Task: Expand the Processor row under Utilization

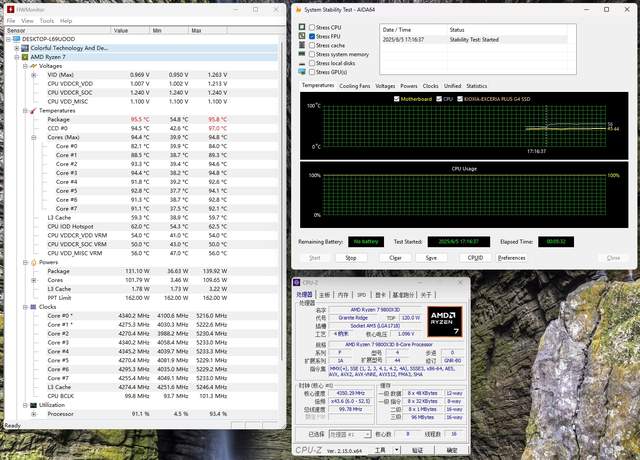Action: point(34,414)
